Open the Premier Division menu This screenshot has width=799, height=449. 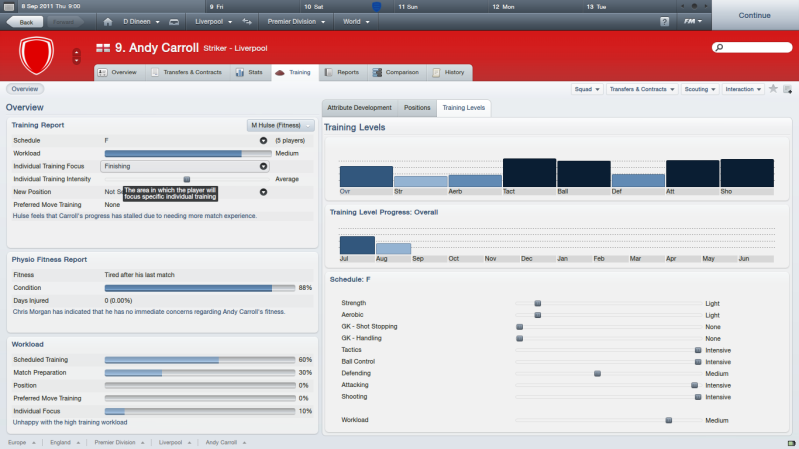(x=296, y=22)
